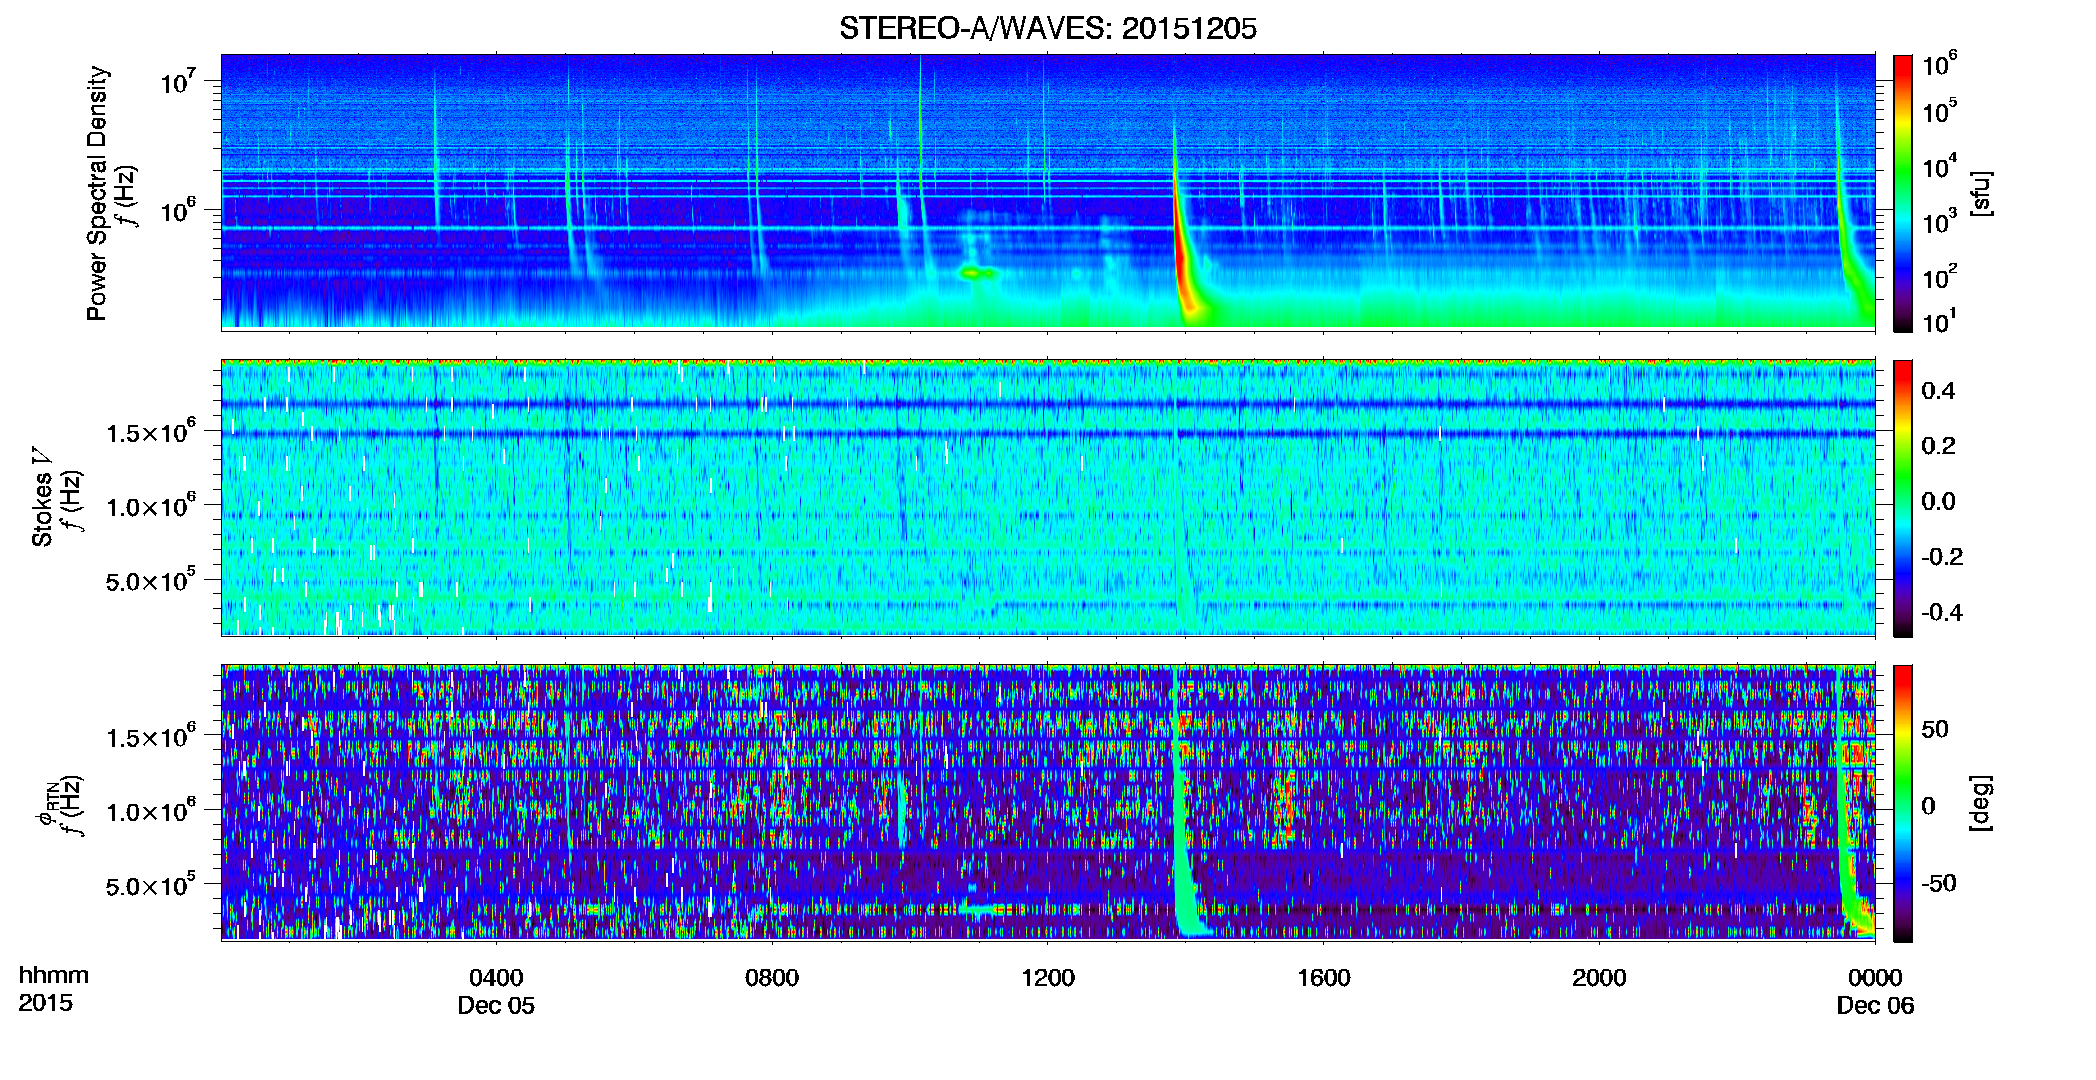Click 1.5×10^6 tick on the φRTN panel
Image resolution: width=2096 pixels, height=1080 pixels.
[x=151, y=737]
